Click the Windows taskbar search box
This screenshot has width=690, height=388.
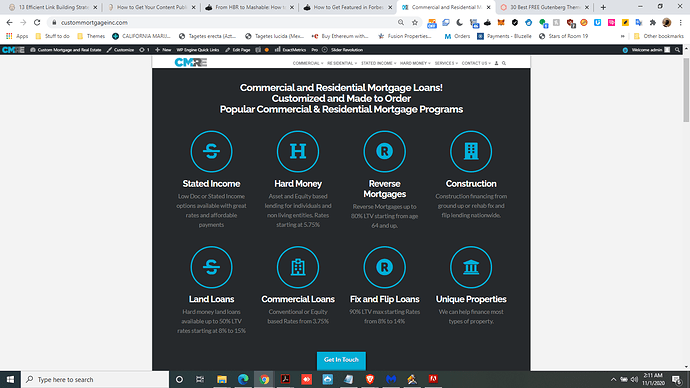pyautogui.click(x=95, y=379)
